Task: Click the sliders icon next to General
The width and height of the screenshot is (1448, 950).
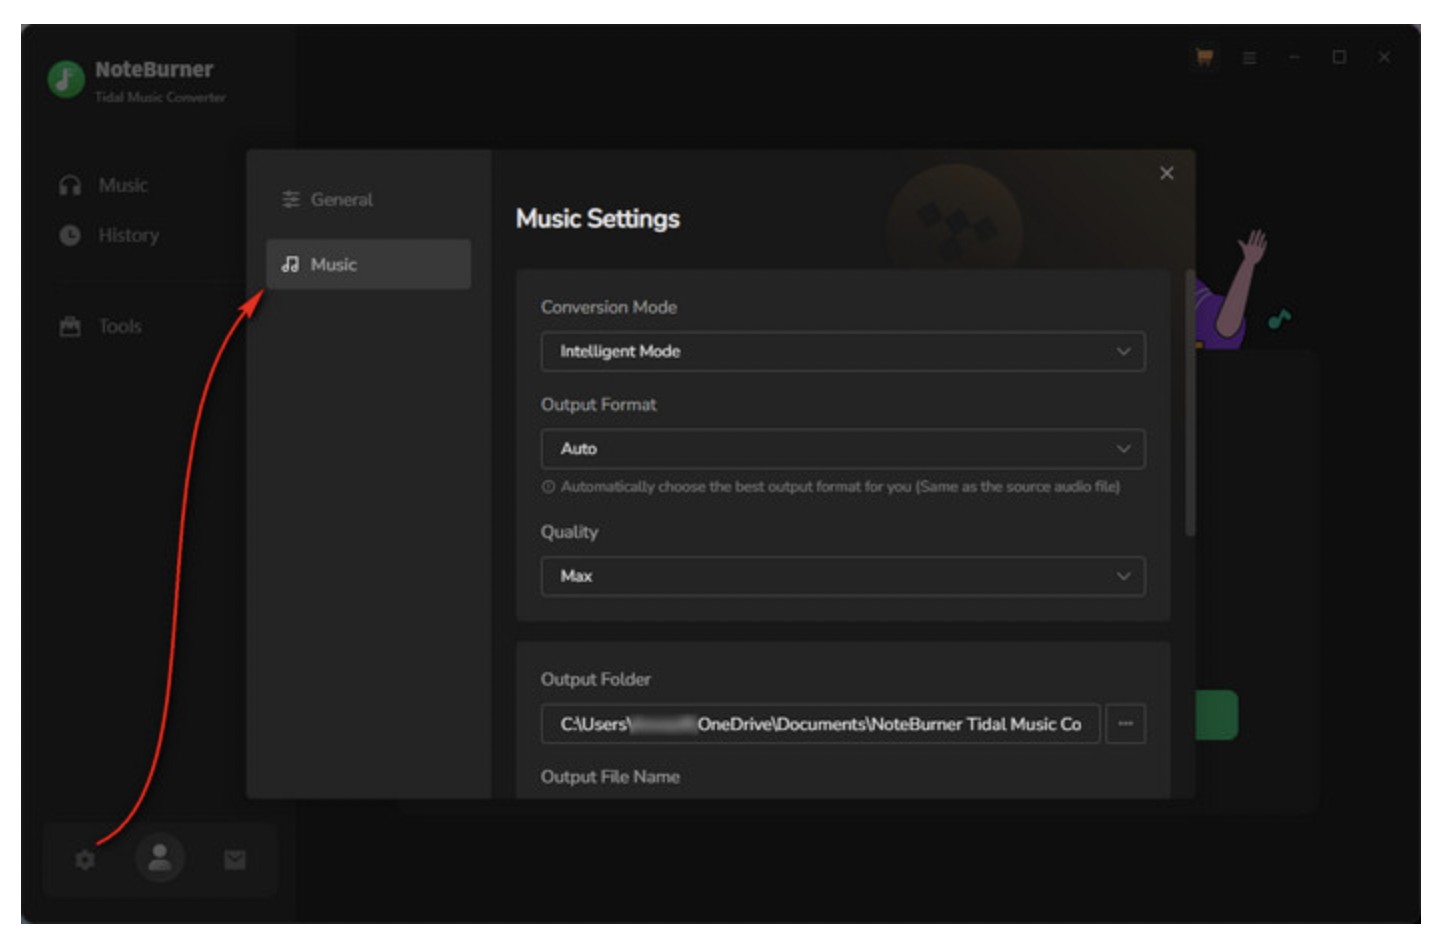Action: pos(291,200)
